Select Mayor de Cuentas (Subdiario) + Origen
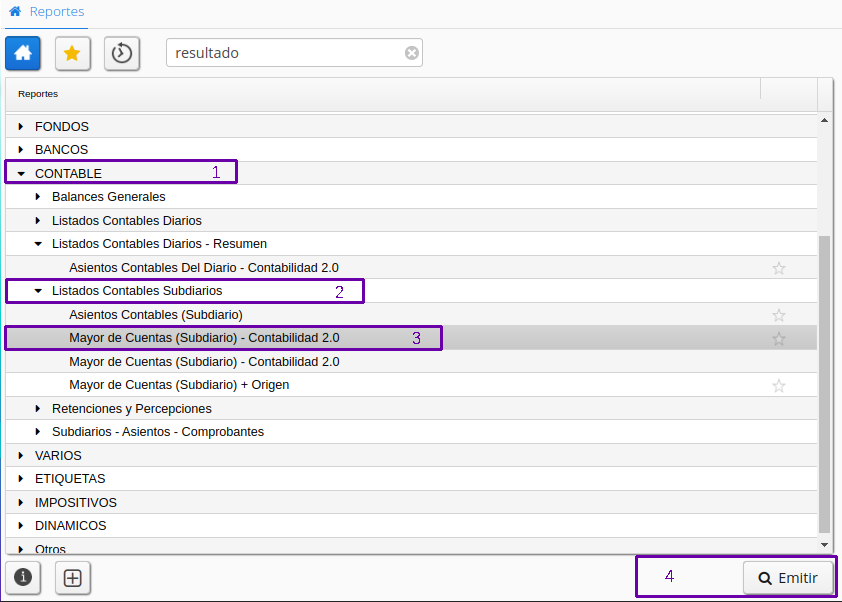 [179, 385]
